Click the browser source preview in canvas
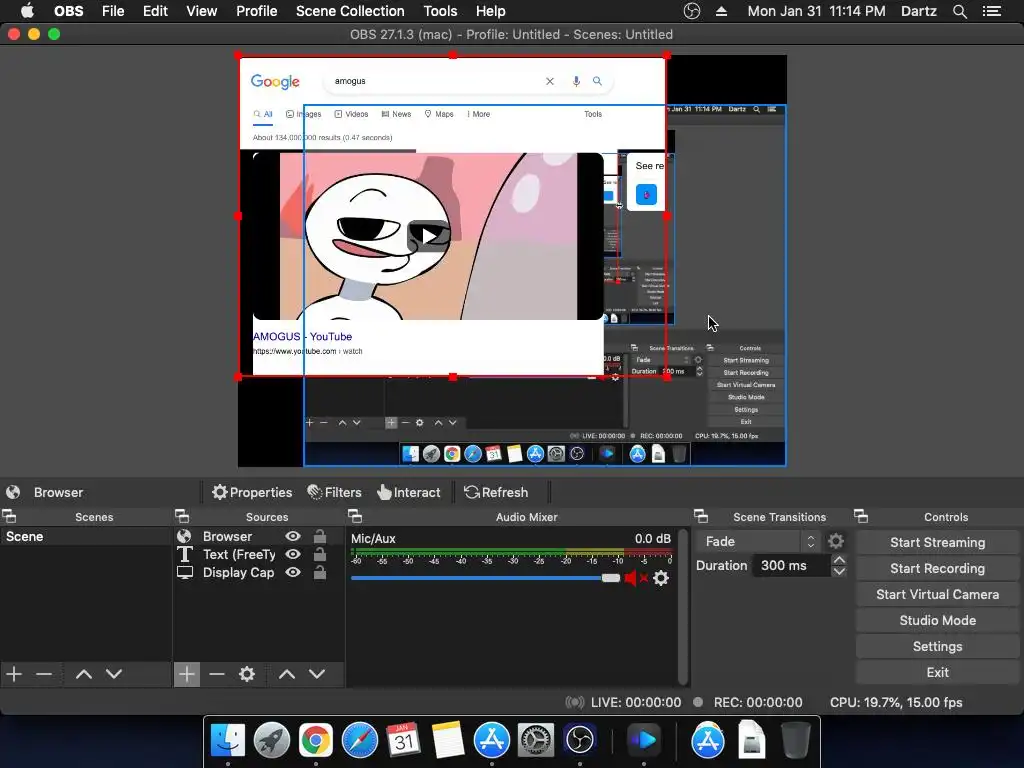 452,216
